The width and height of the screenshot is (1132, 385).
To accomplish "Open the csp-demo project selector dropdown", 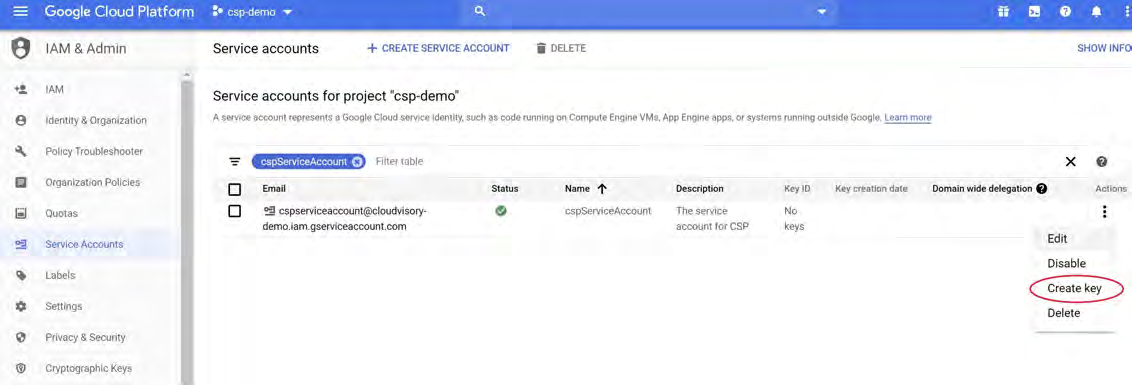I will 253,12.
